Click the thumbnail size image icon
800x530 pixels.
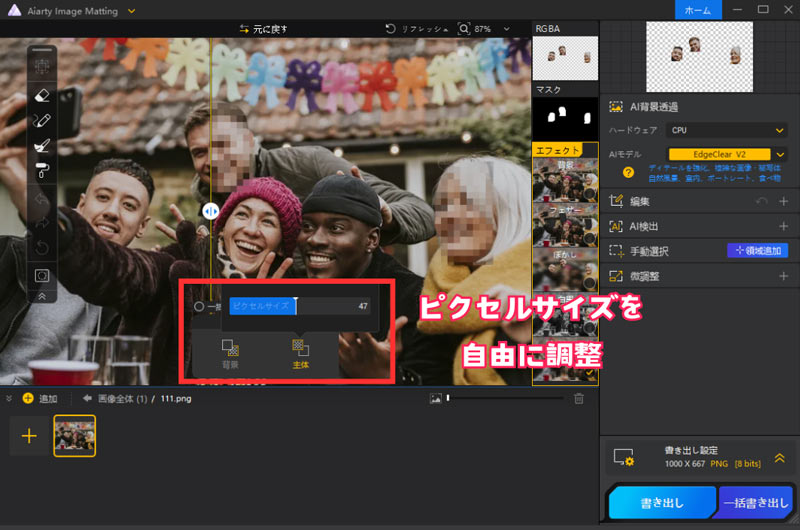point(435,398)
